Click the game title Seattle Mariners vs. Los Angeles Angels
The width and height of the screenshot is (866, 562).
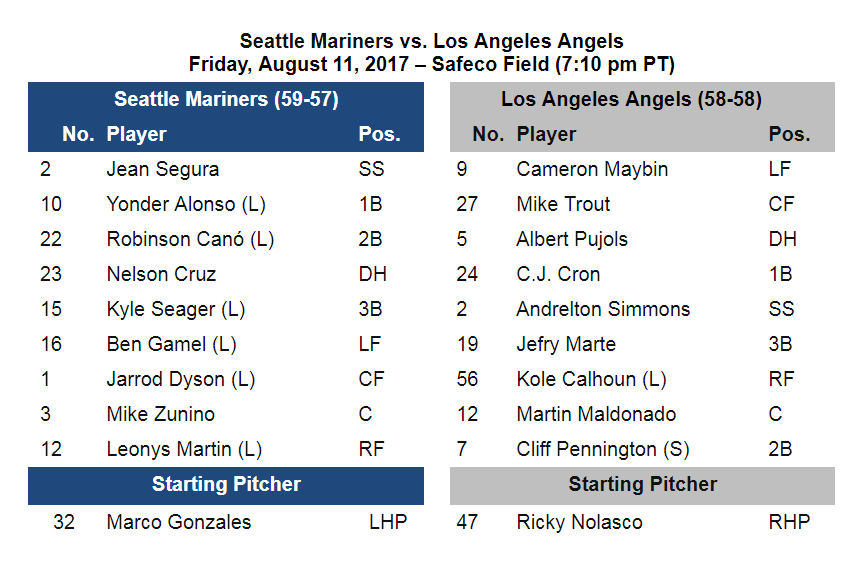click(x=431, y=41)
